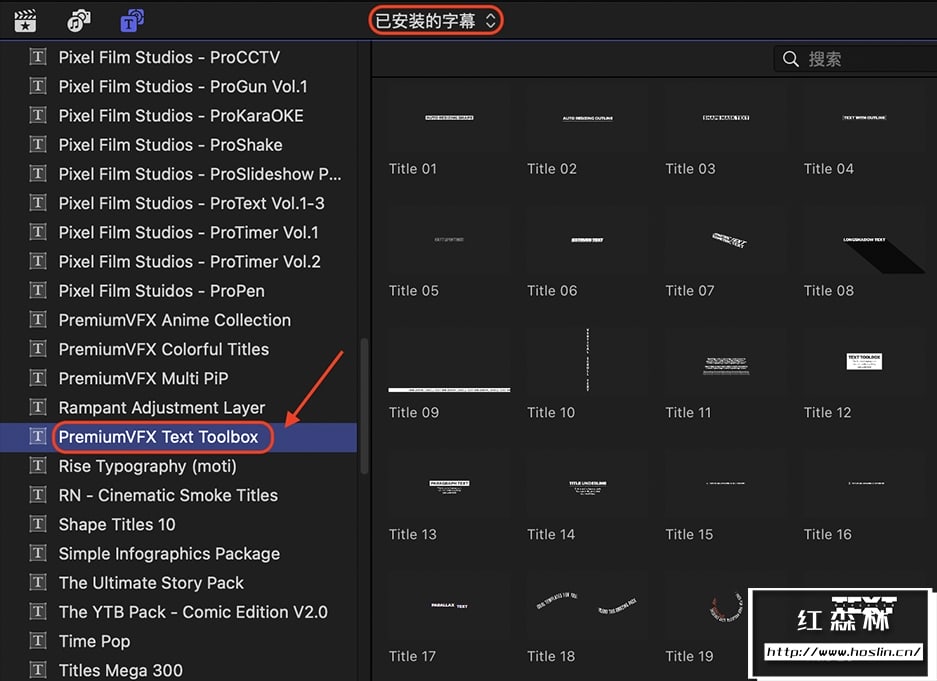The image size is (937, 681).
Task: Select Pixel Film Studios - ProShake
Action: pyautogui.click(x=170, y=145)
